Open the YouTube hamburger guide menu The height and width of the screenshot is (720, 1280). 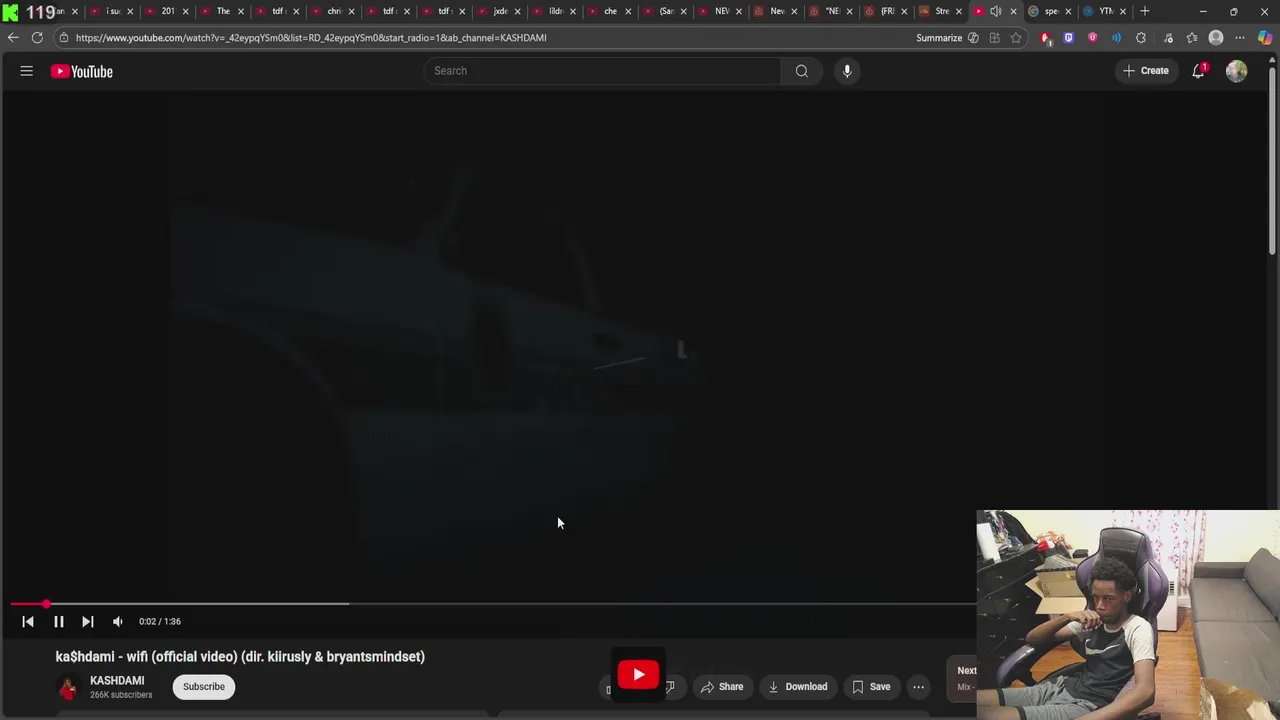(27, 71)
